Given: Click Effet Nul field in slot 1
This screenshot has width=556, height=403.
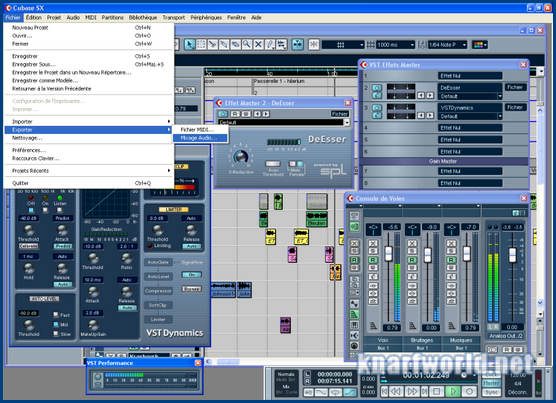Looking at the screenshot, I should click(x=470, y=76).
